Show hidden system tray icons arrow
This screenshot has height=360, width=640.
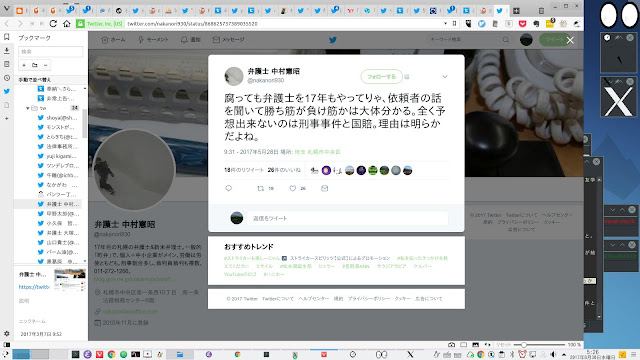tap(564, 354)
